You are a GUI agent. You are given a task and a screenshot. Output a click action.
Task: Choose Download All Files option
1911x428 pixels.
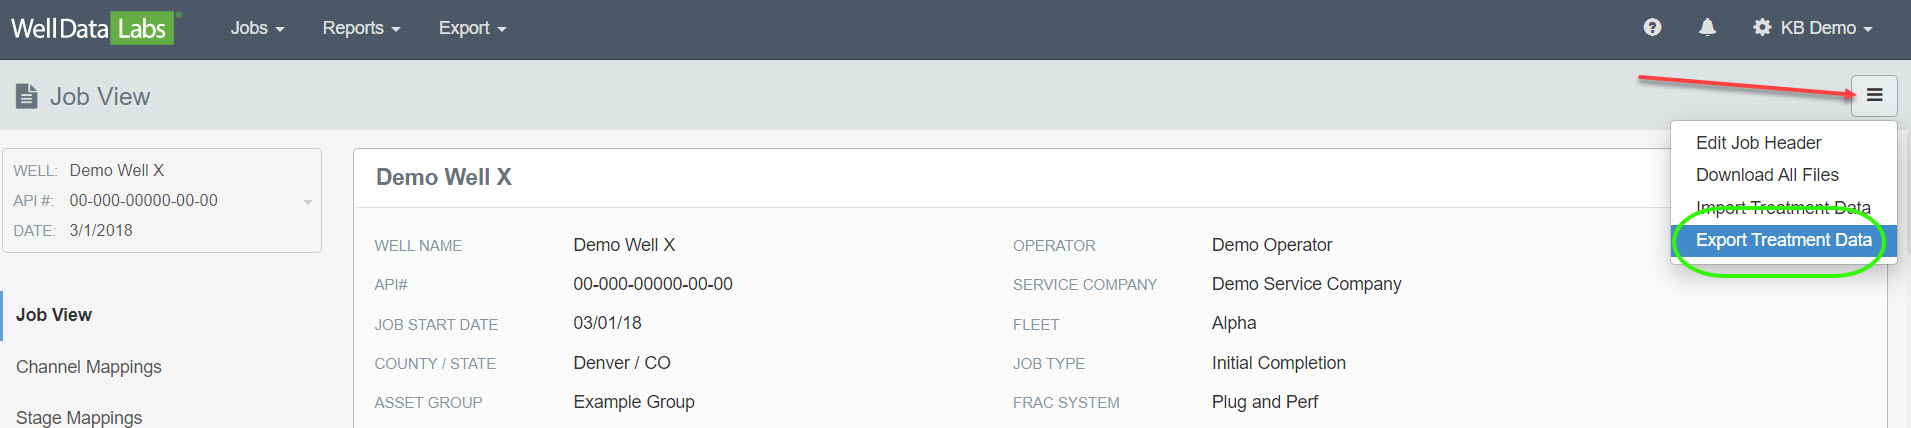coord(1767,175)
